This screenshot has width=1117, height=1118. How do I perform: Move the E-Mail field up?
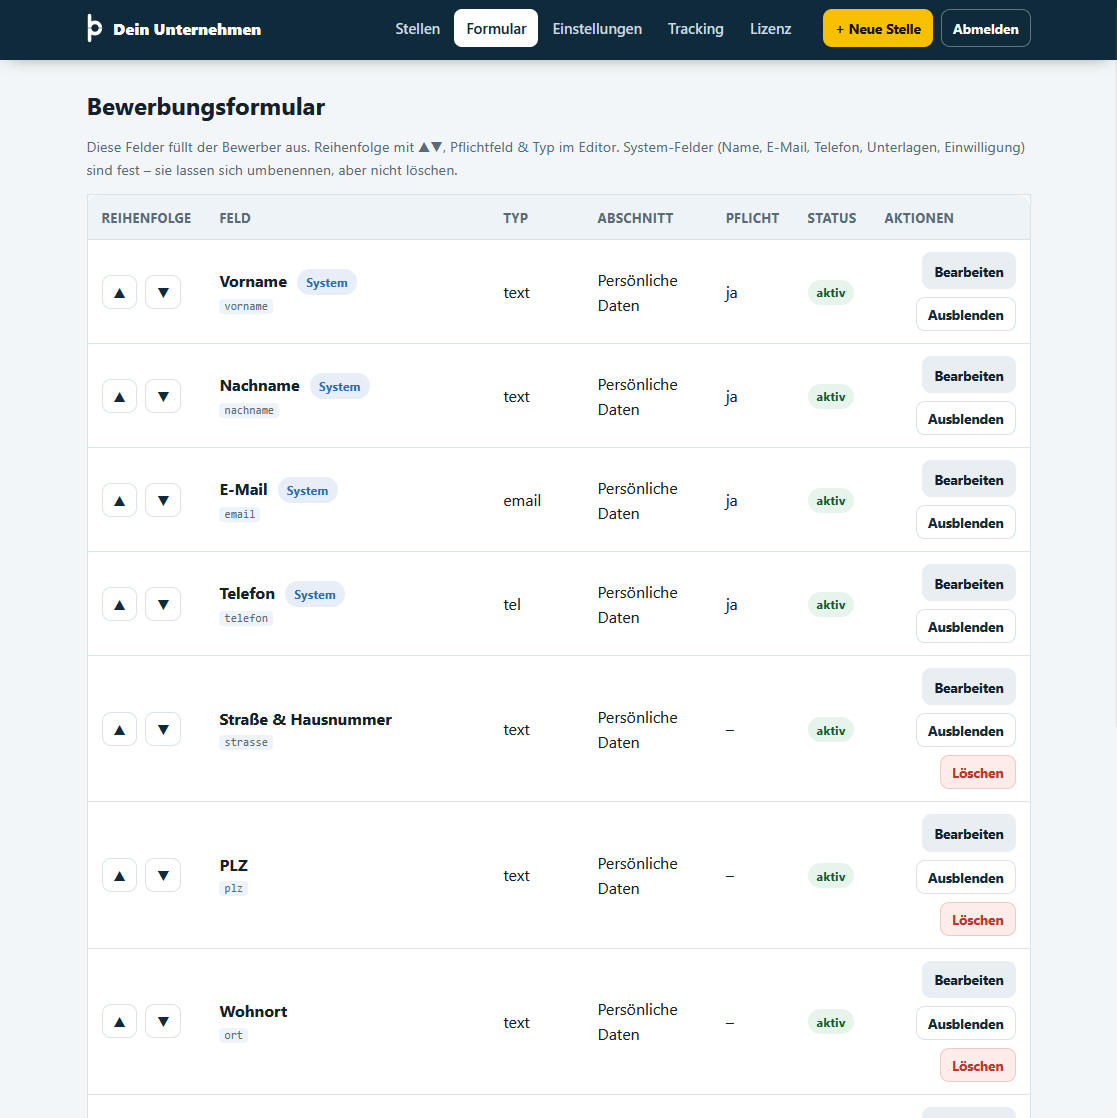click(120, 501)
